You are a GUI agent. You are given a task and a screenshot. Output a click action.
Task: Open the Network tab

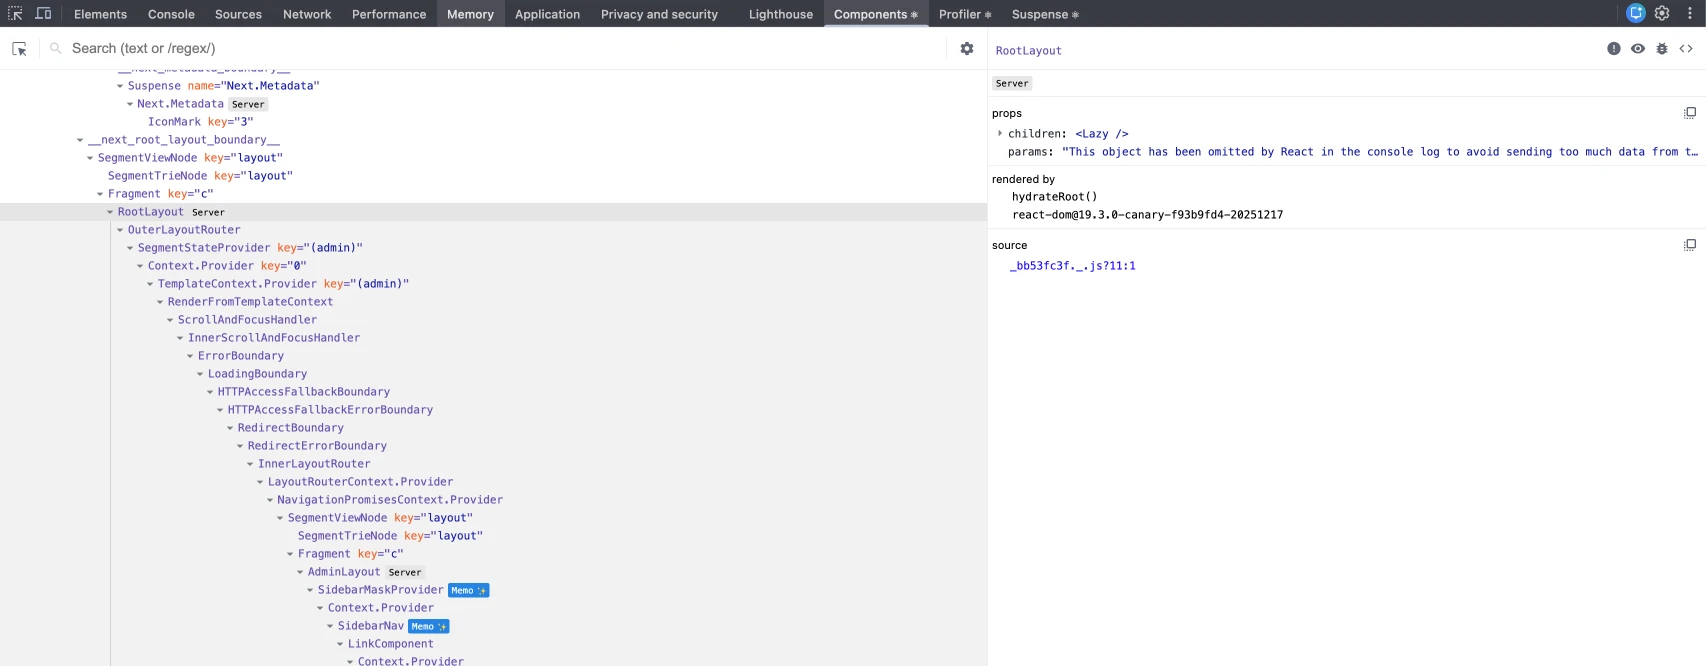pyautogui.click(x=307, y=14)
